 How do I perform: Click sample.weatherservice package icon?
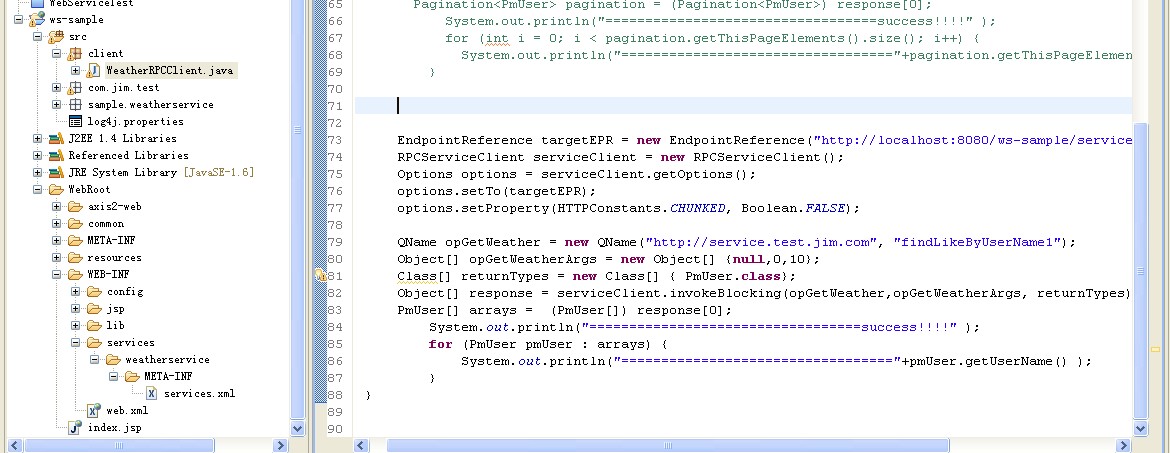[75, 104]
